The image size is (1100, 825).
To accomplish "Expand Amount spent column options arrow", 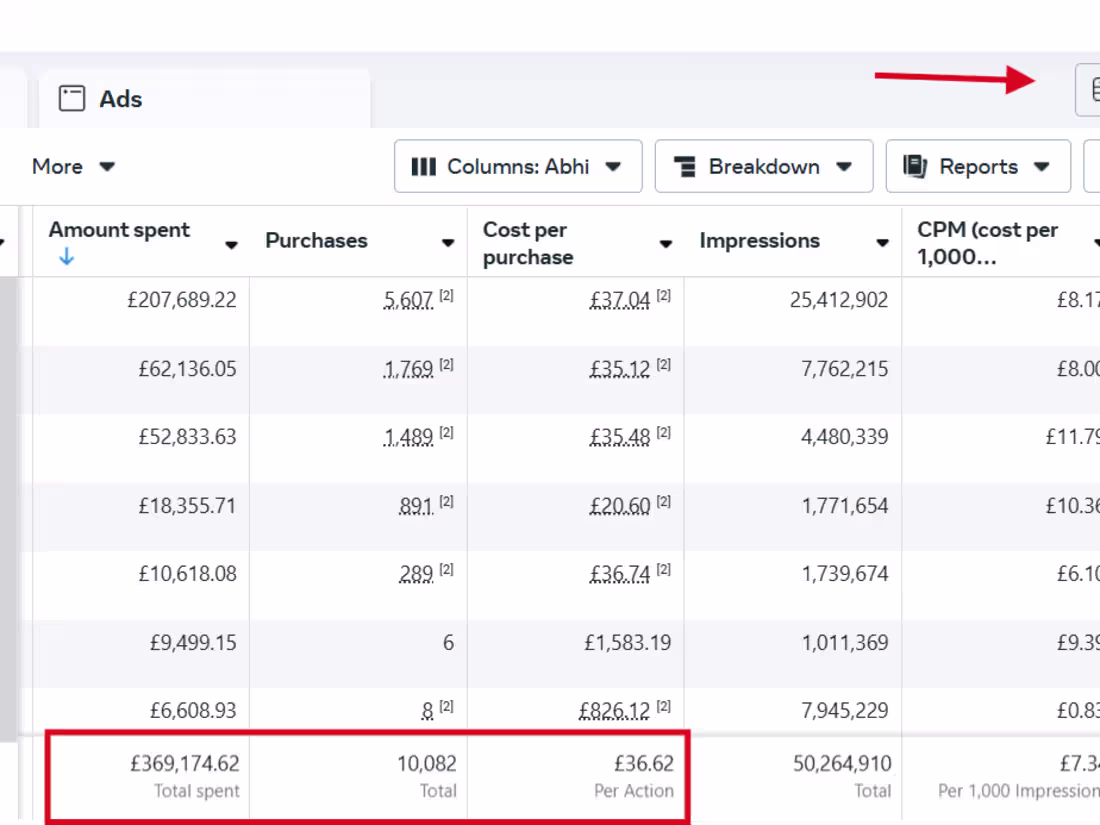I will (x=231, y=244).
